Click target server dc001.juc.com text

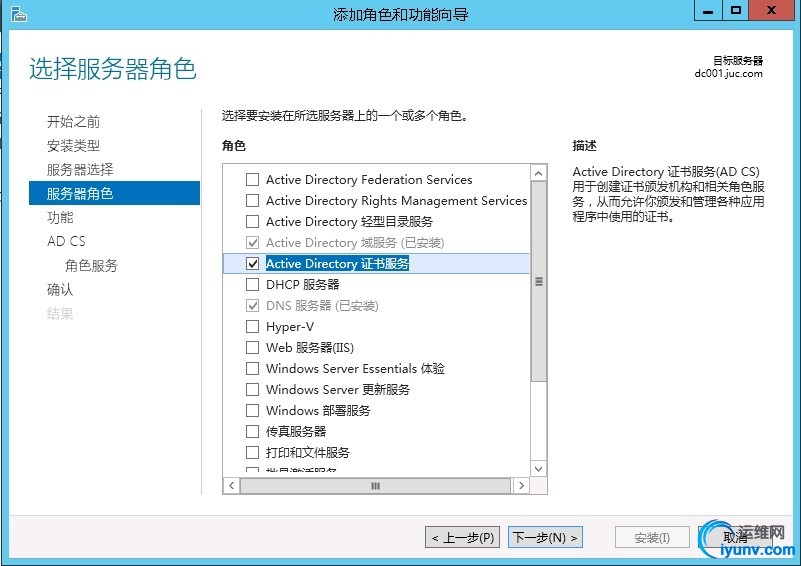pyautogui.click(x=728, y=74)
